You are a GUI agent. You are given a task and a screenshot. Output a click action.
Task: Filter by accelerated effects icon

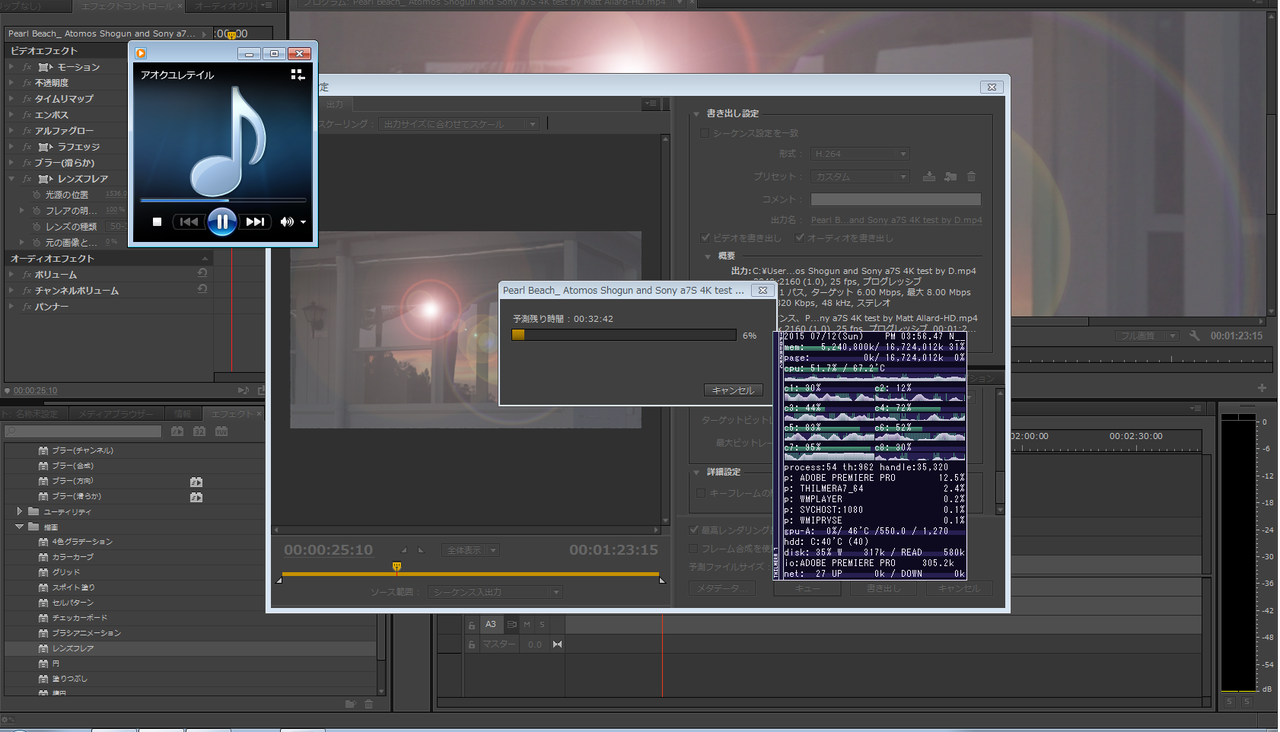coord(177,431)
